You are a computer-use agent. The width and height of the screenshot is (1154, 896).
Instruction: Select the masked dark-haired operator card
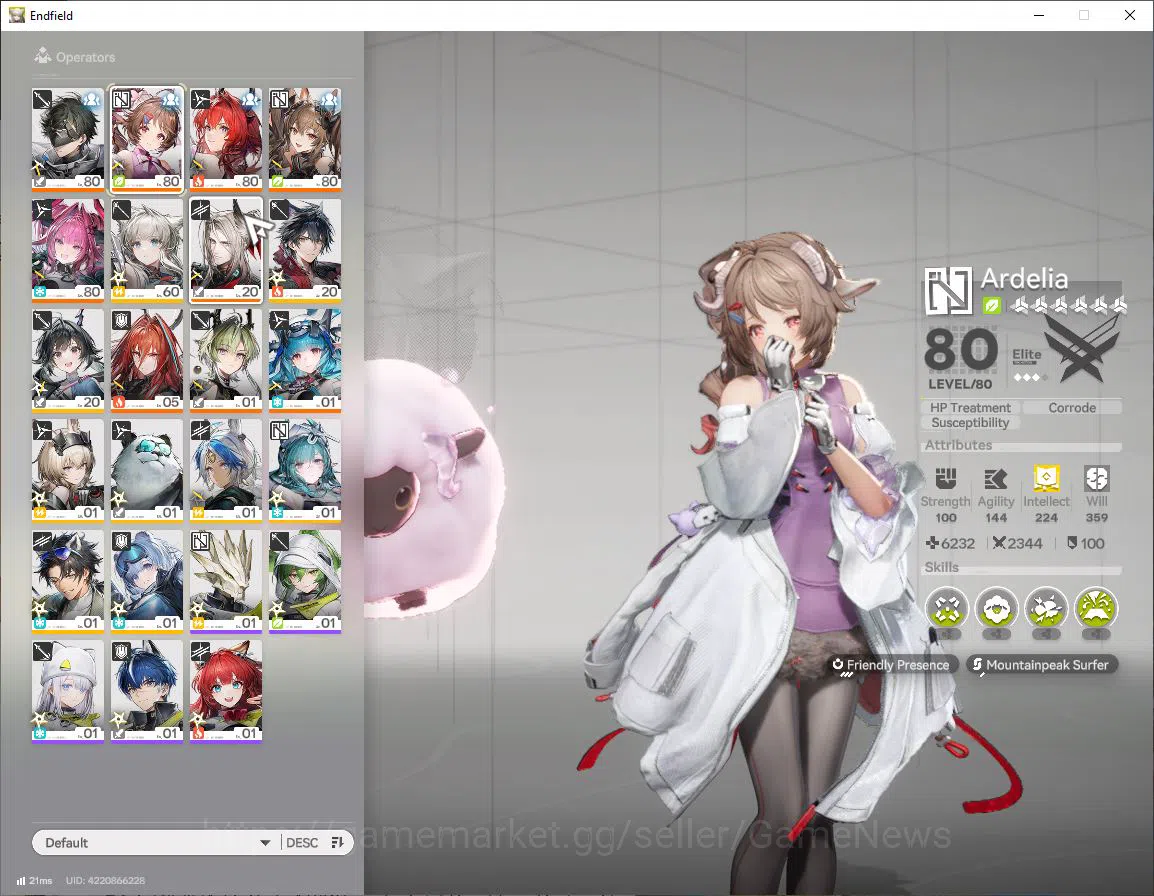[68, 140]
